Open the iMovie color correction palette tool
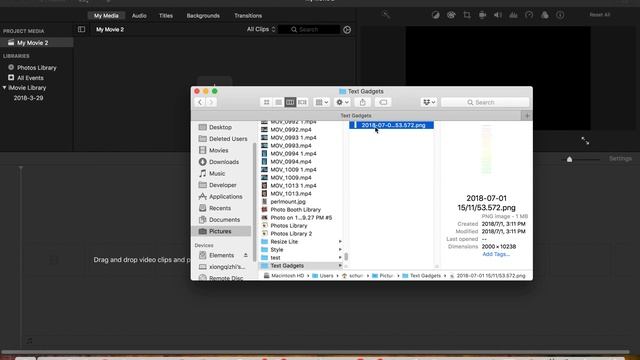640x360 pixels. (451, 15)
